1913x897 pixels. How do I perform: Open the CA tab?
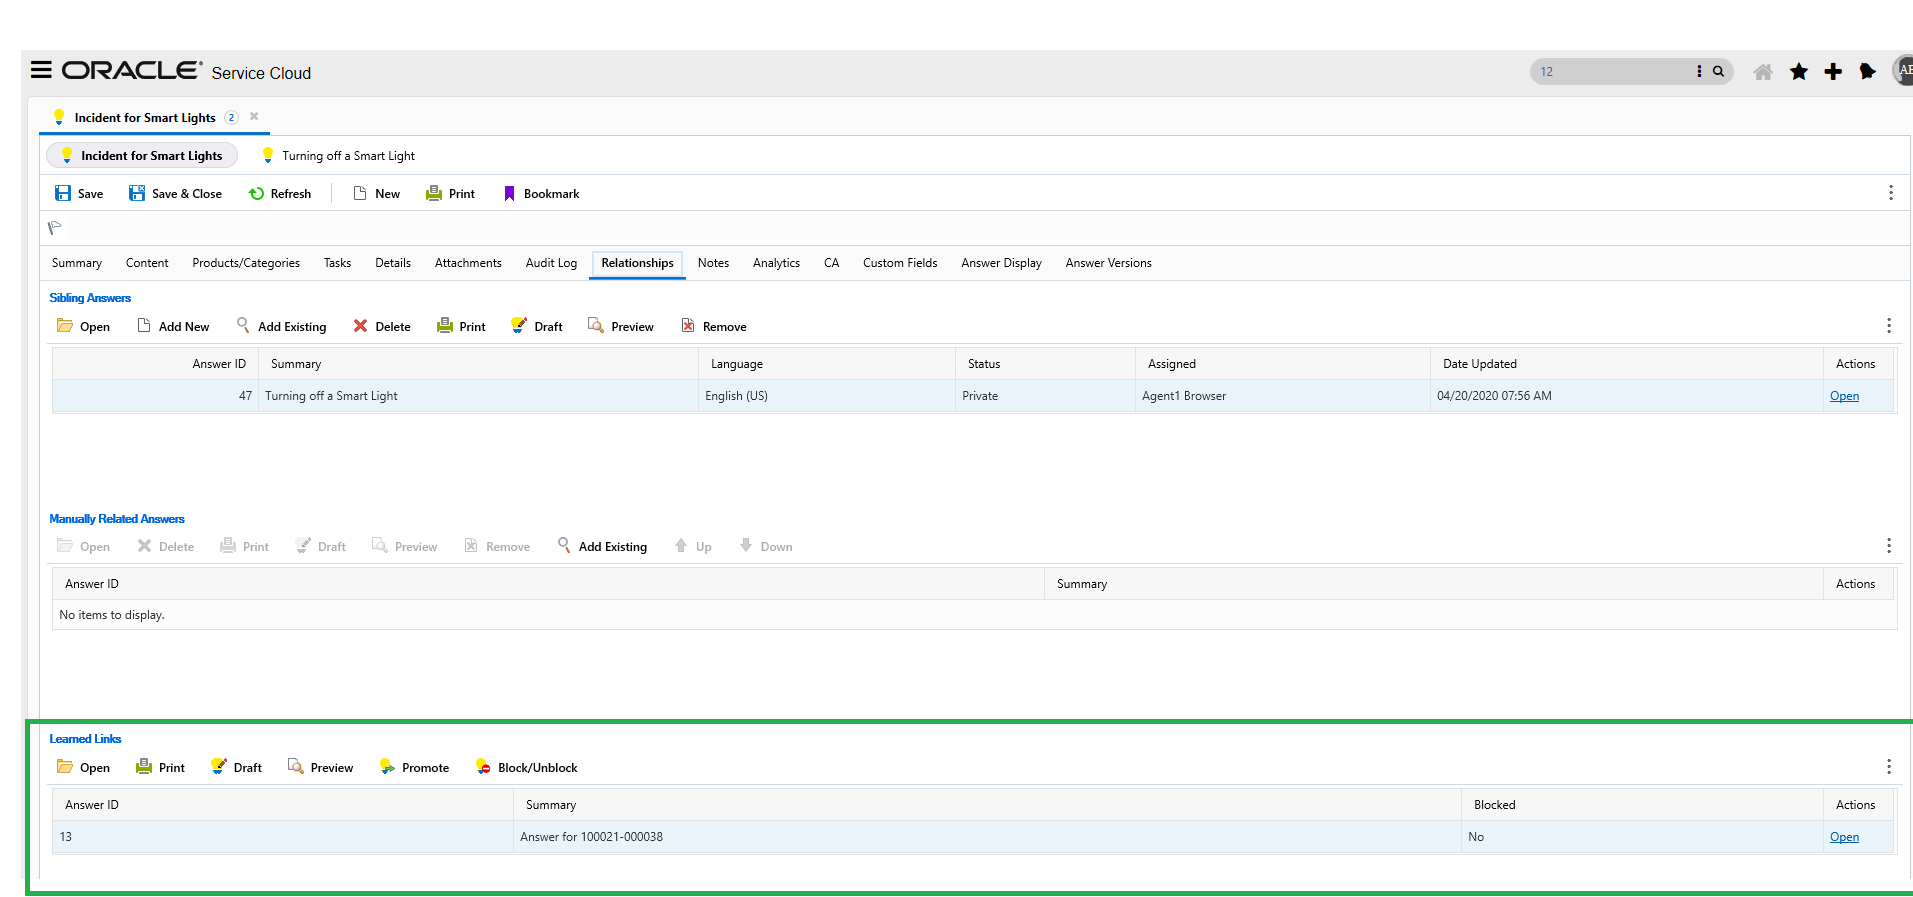coord(831,263)
